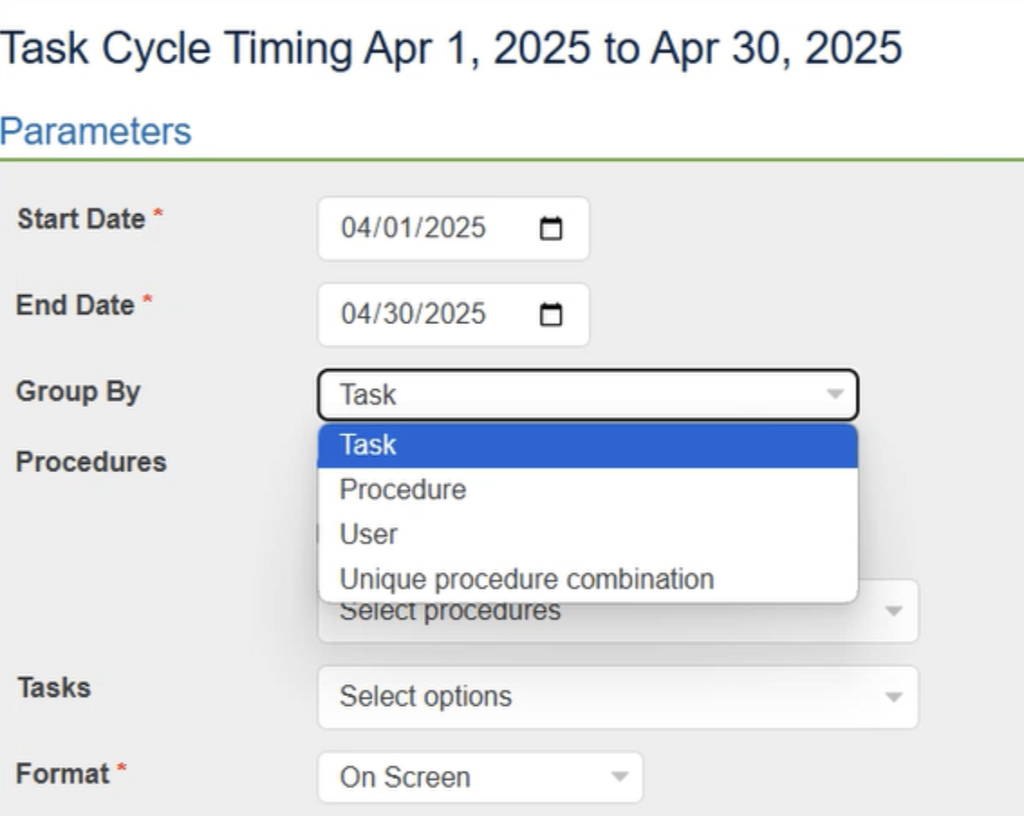Click the Group By dropdown arrow
Image resolution: width=1024 pixels, height=816 pixels.
click(x=835, y=395)
